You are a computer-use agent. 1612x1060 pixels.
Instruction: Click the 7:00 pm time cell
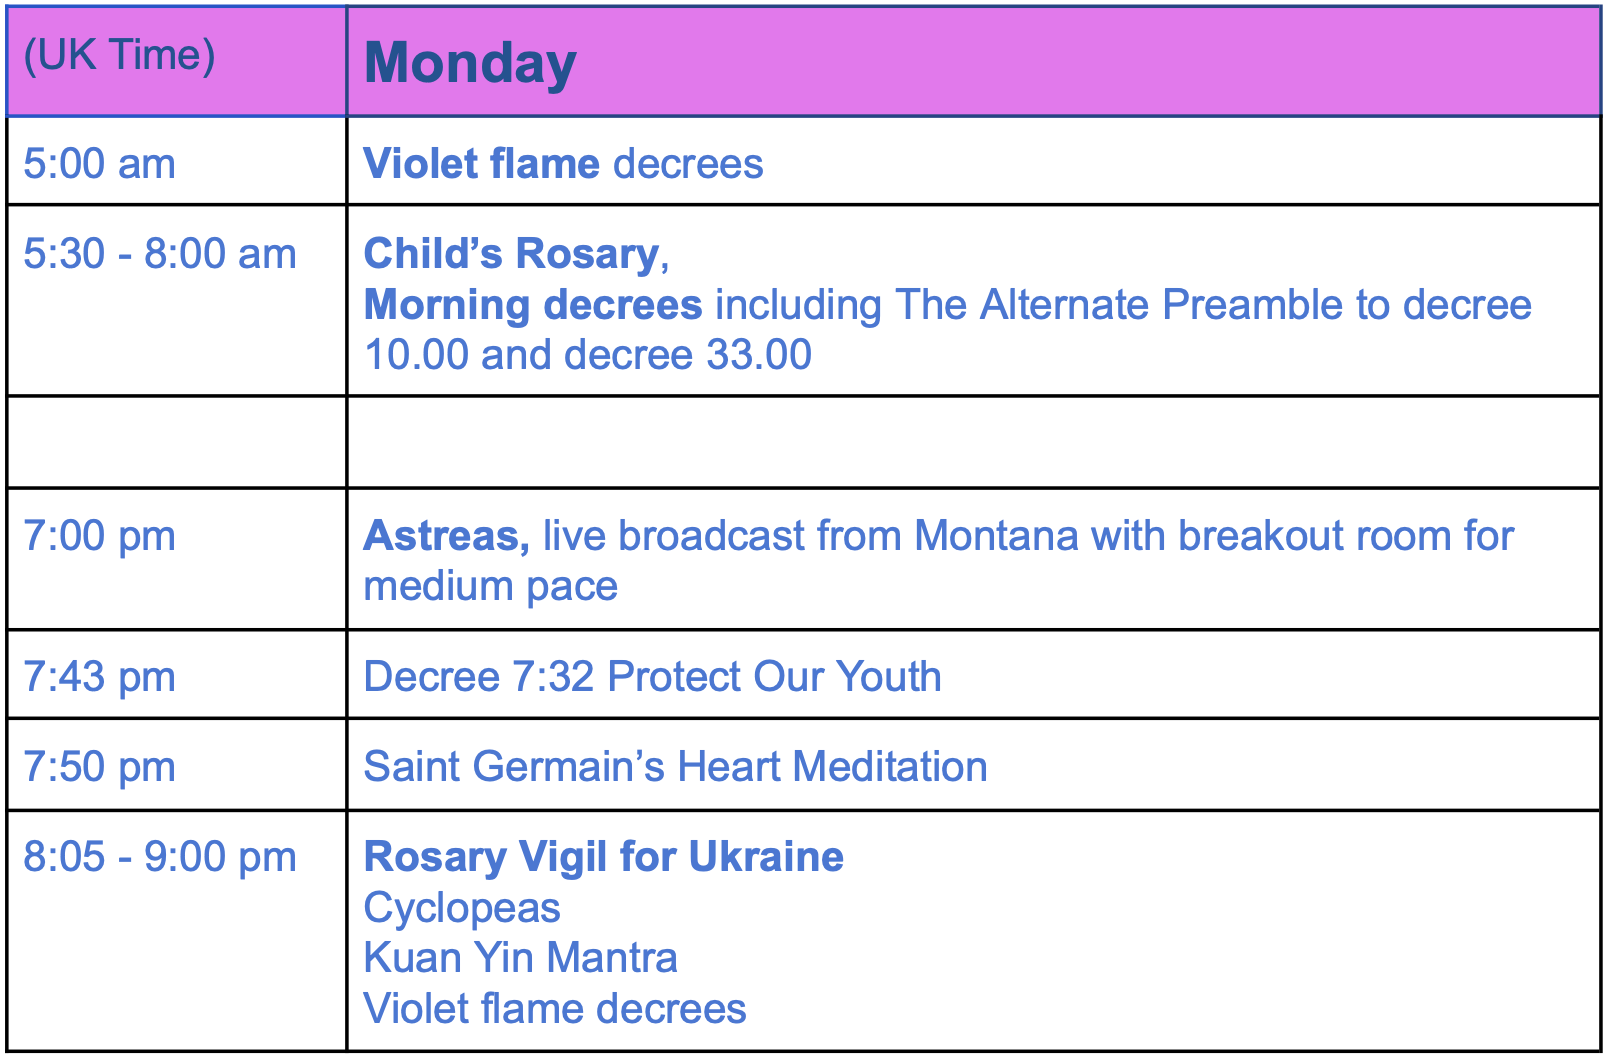(177, 559)
